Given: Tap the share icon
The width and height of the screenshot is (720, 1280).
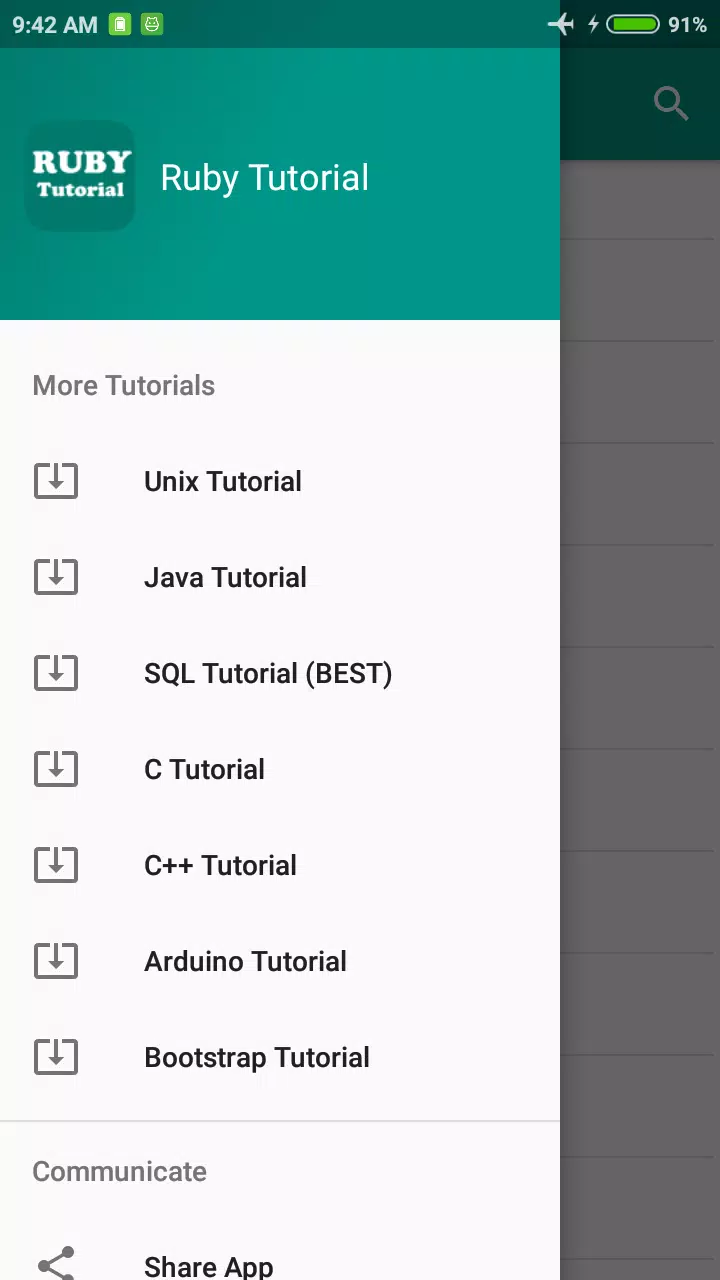Looking at the screenshot, I should pyautogui.click(x=56, y=1264).
